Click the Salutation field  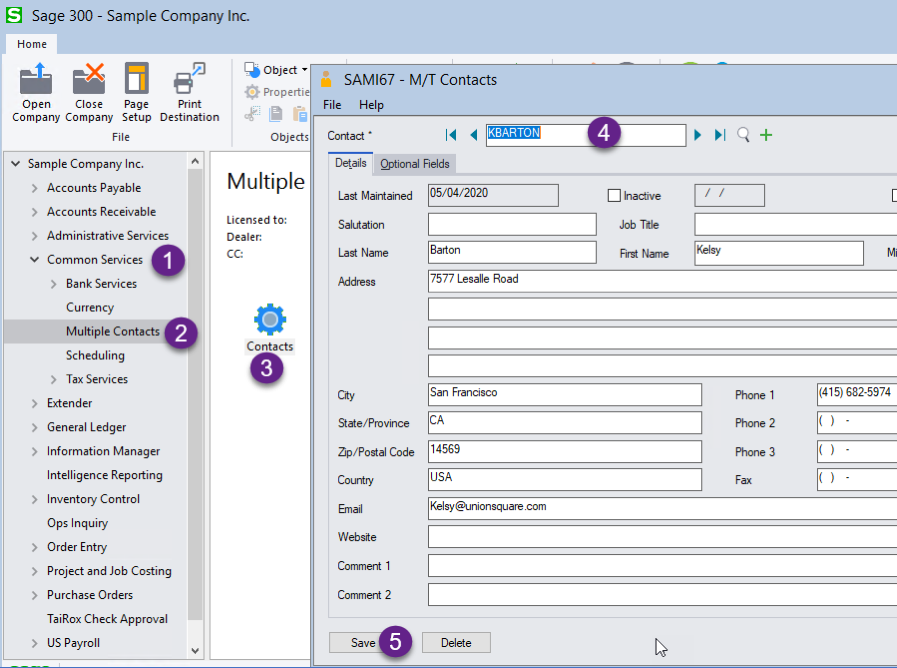click(x=512, y=224)
